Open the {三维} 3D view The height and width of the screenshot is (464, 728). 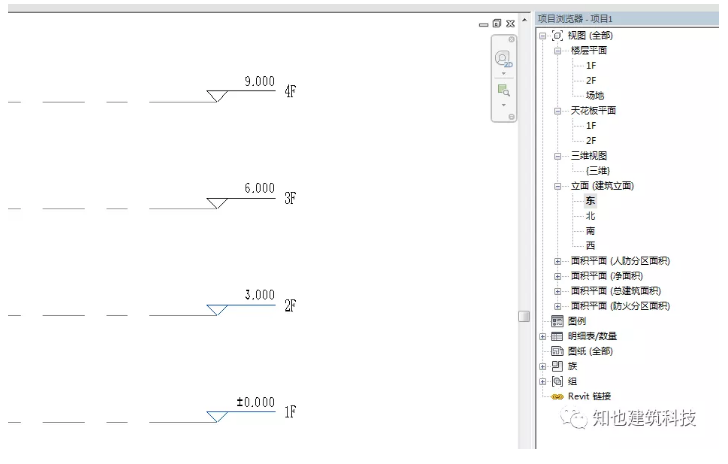[598, 170]
